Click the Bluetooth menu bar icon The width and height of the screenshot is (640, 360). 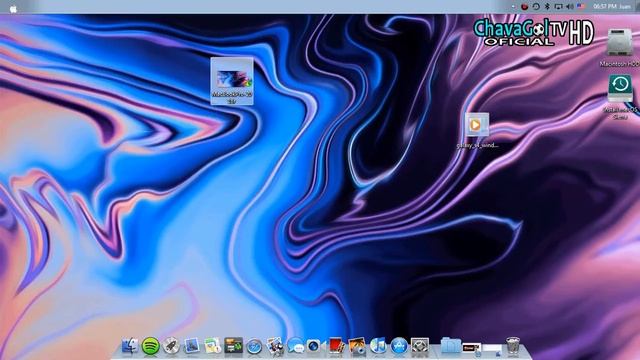point(547,7)
